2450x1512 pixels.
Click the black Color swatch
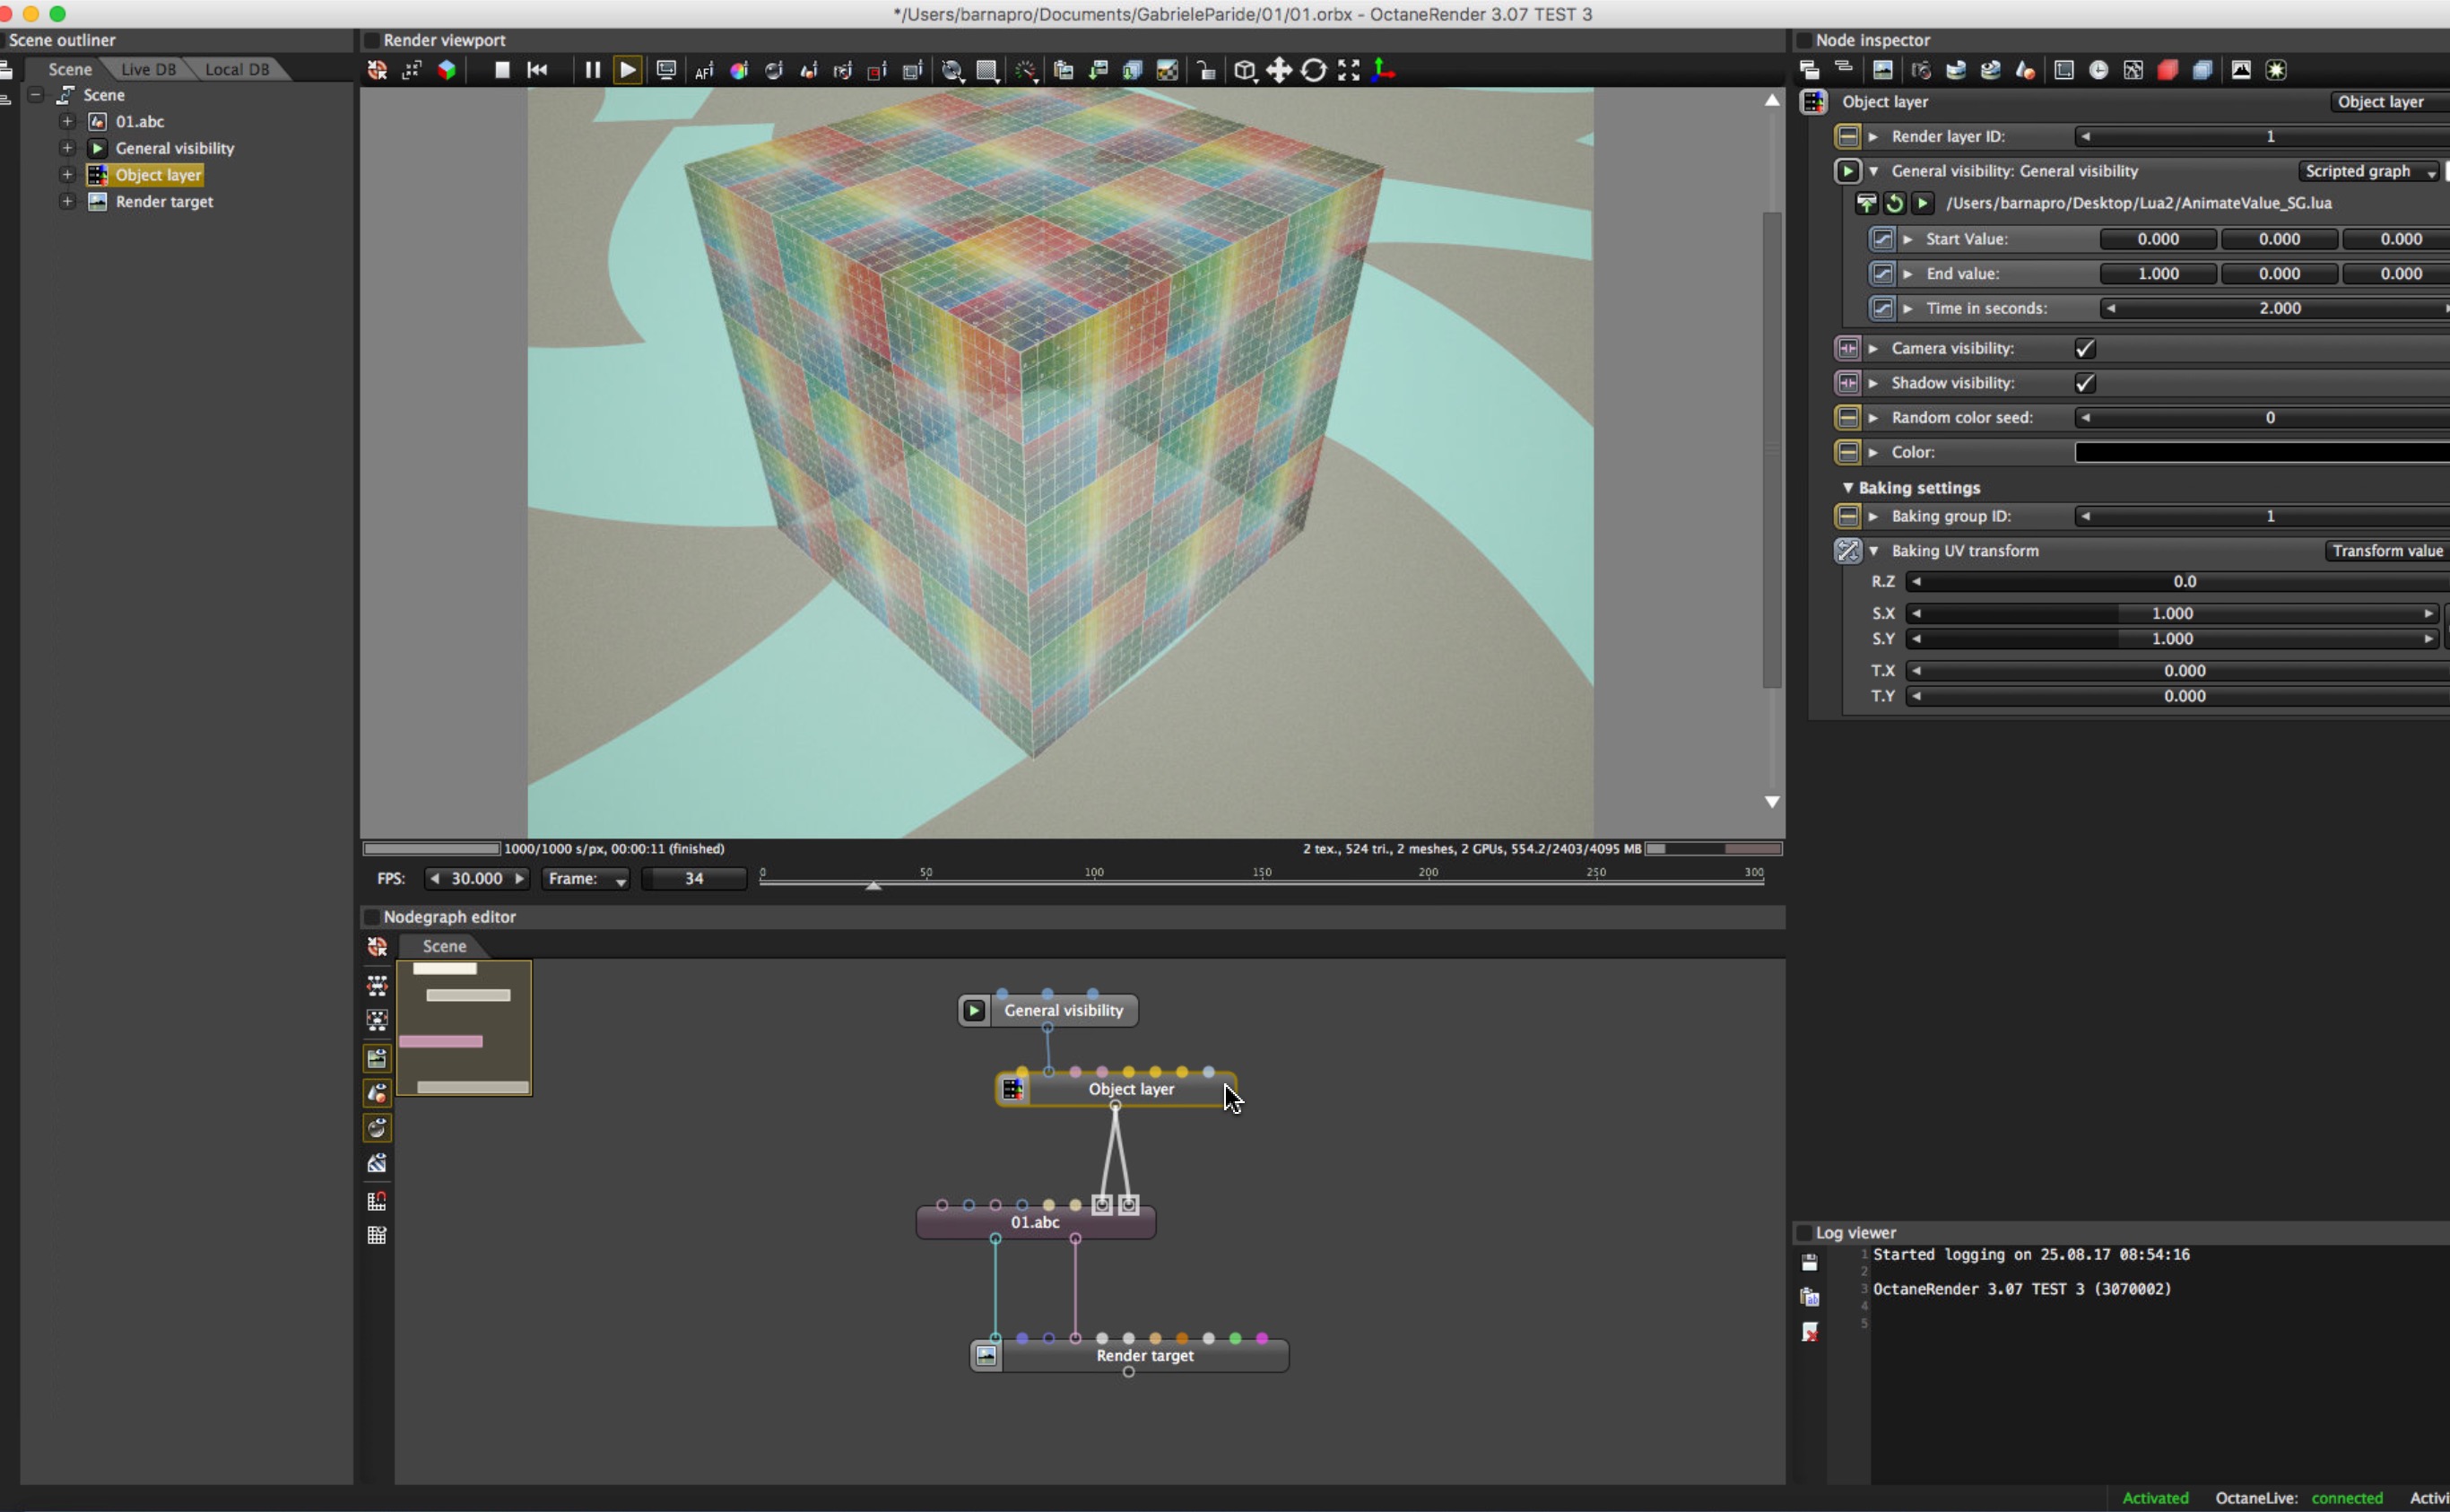coord(2260,452)
